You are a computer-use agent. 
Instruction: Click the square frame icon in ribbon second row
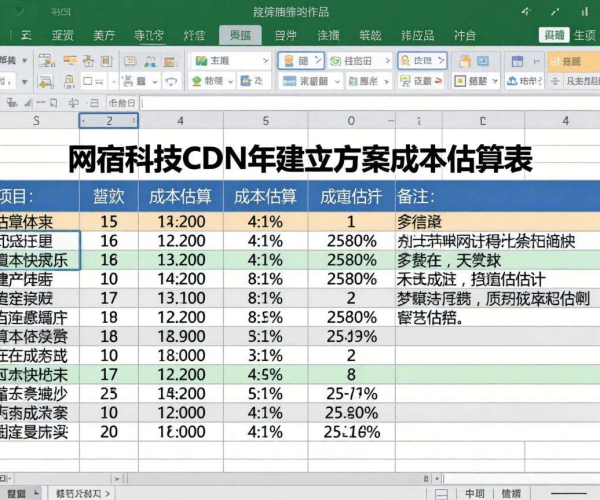[460, 81]
